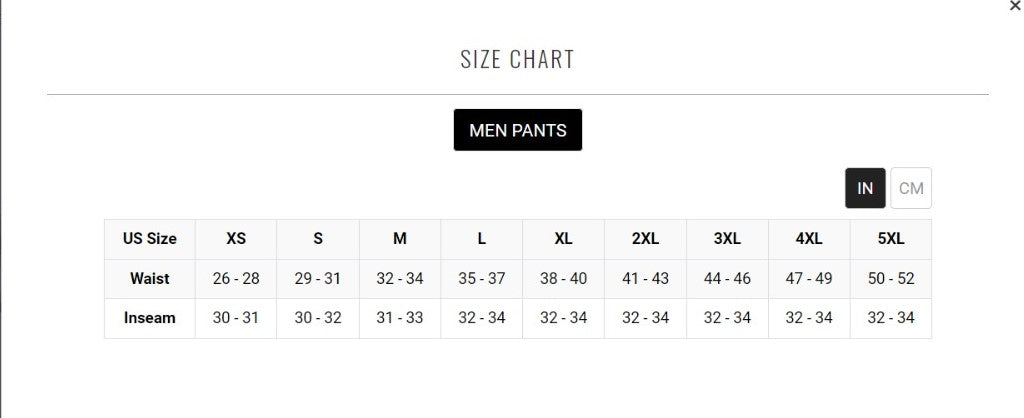Switch units to inches (IN)

click(865, 188)
